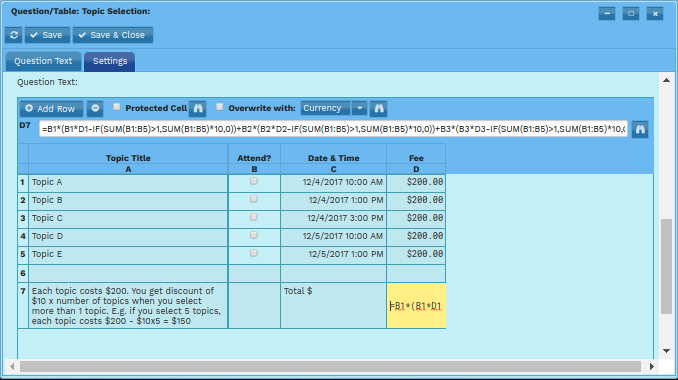
Task: Select the Topic C cell
Action: point(128,219)
